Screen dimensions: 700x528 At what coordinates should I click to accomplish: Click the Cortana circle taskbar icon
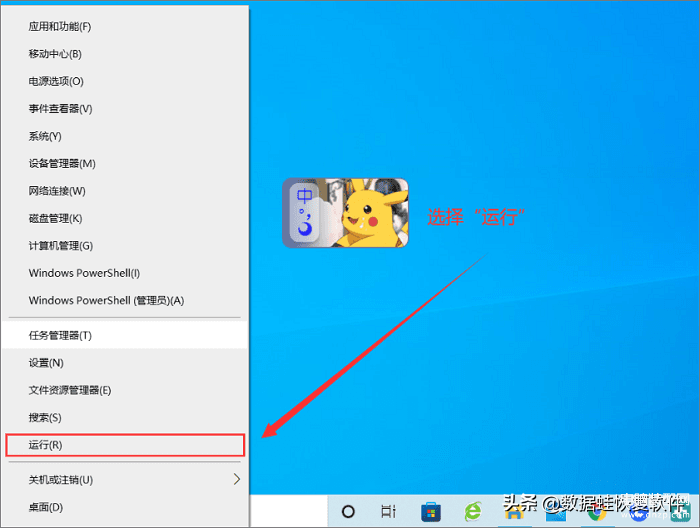pos(348,511)
